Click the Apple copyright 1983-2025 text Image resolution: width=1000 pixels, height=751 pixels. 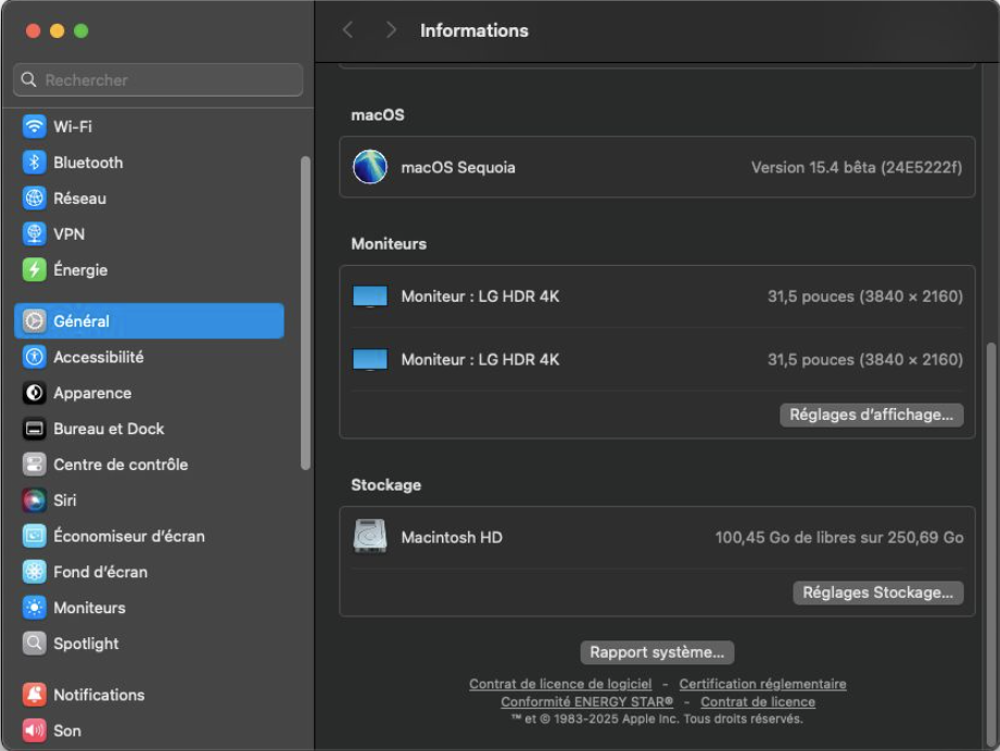(x=657, y=718)
